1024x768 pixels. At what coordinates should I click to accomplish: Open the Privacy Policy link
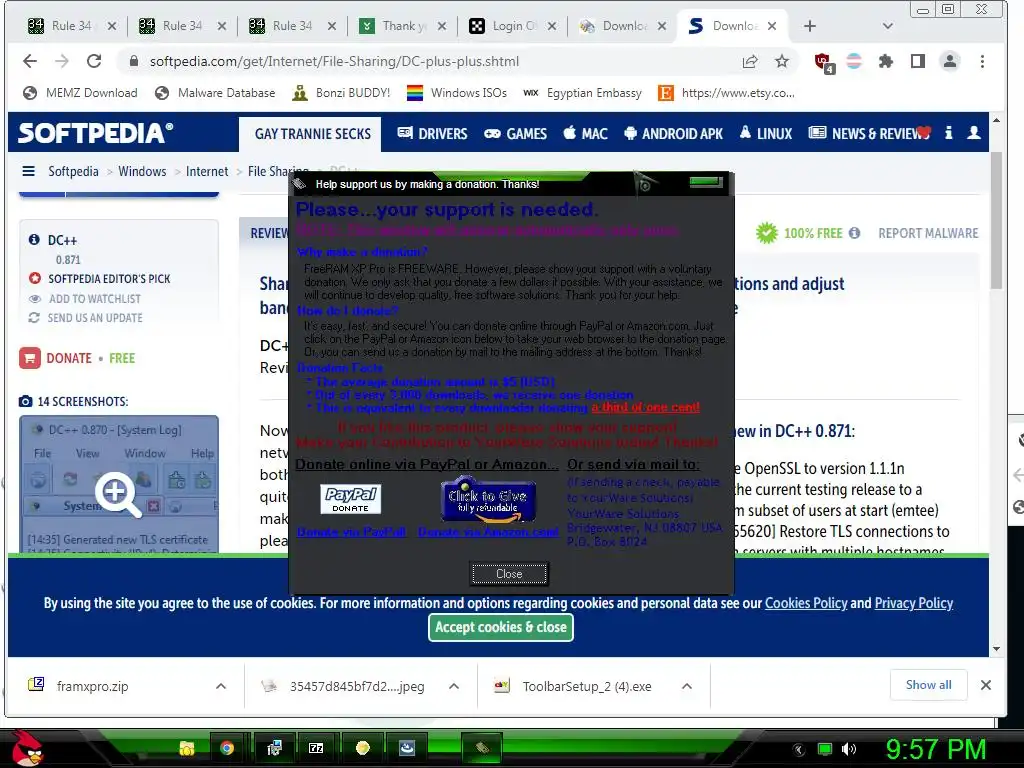tap(914, 603)
